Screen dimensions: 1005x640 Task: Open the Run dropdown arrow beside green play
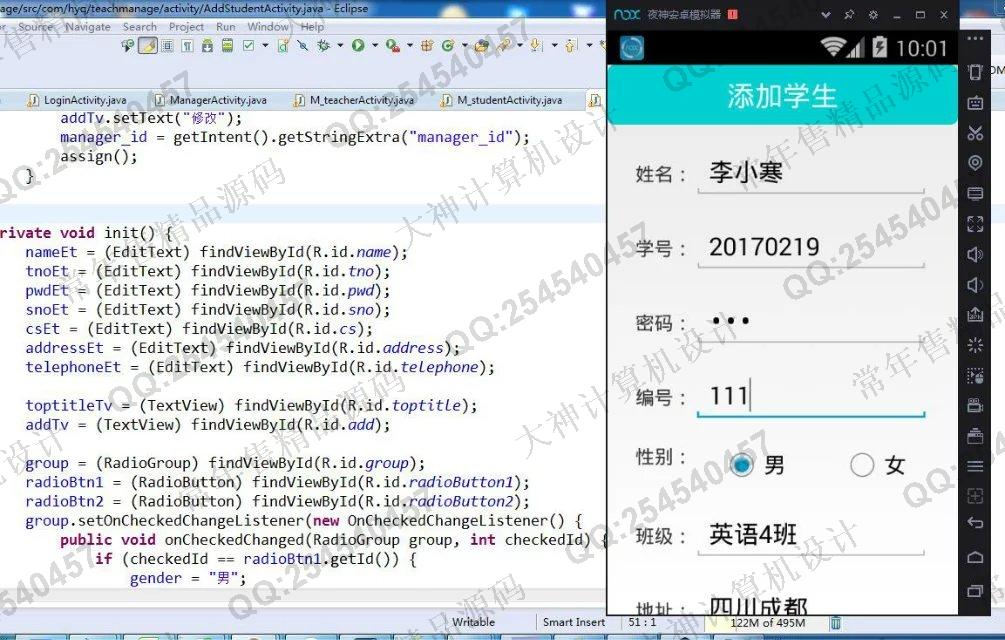click(x=374, y=45)
